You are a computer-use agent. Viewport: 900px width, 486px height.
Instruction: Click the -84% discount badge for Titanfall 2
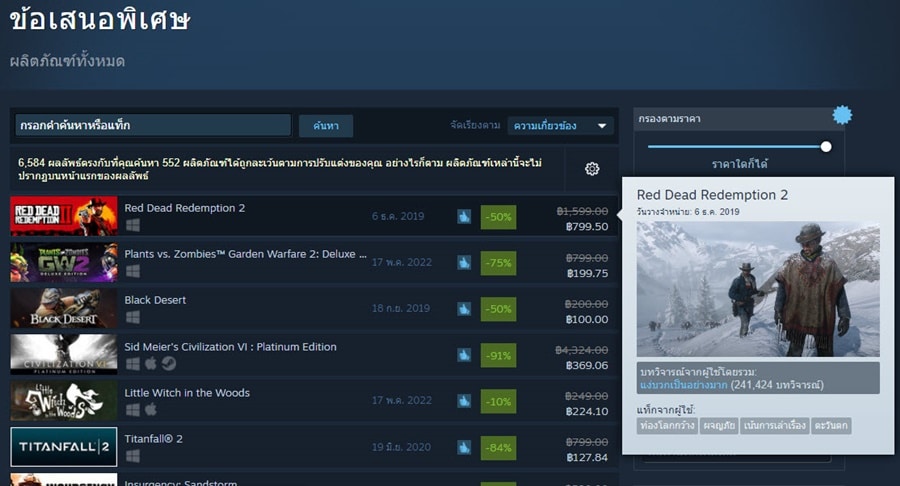coord(498,447)
